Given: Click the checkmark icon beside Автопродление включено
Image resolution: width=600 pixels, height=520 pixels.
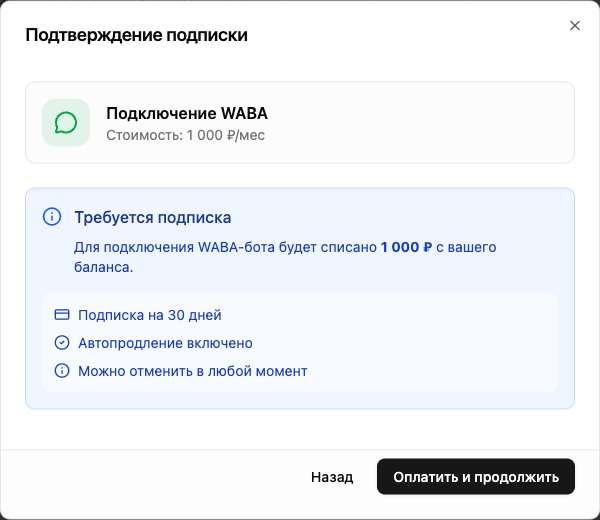Looking at the screenshot, I should pos(61,343).
